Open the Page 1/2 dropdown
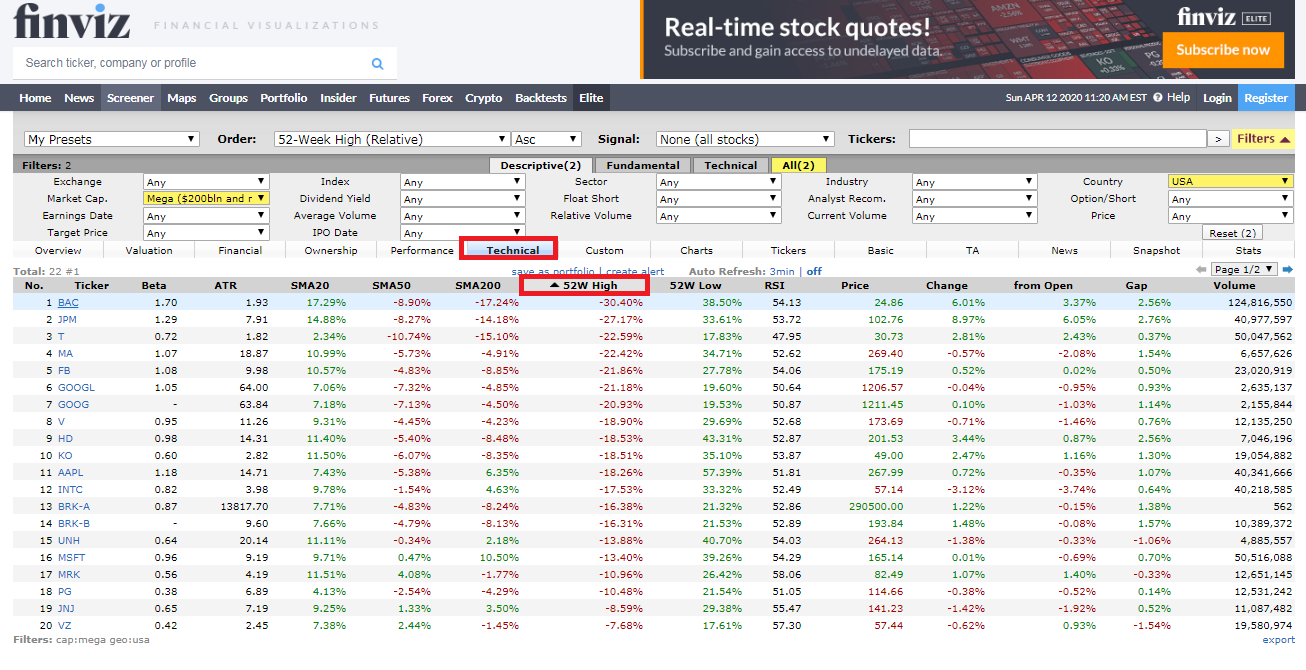This screenshot has width=1306, height=670. click(1244, 269)
